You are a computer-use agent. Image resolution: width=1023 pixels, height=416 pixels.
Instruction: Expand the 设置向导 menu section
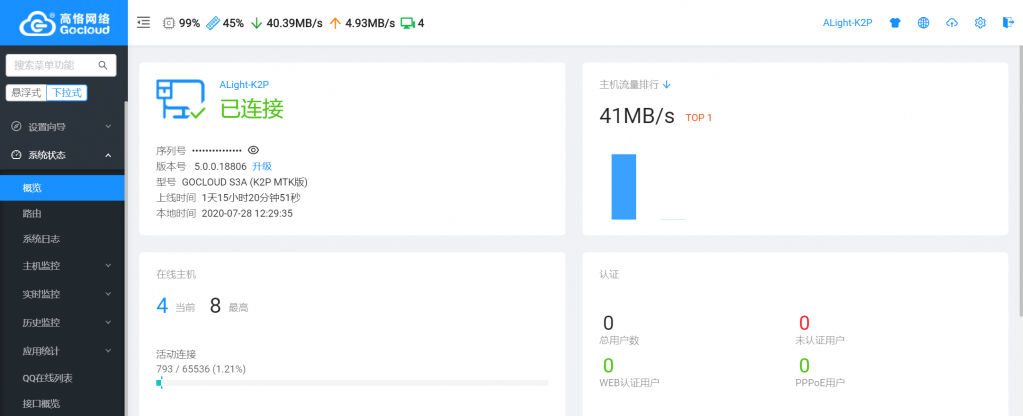coord(62,127)
